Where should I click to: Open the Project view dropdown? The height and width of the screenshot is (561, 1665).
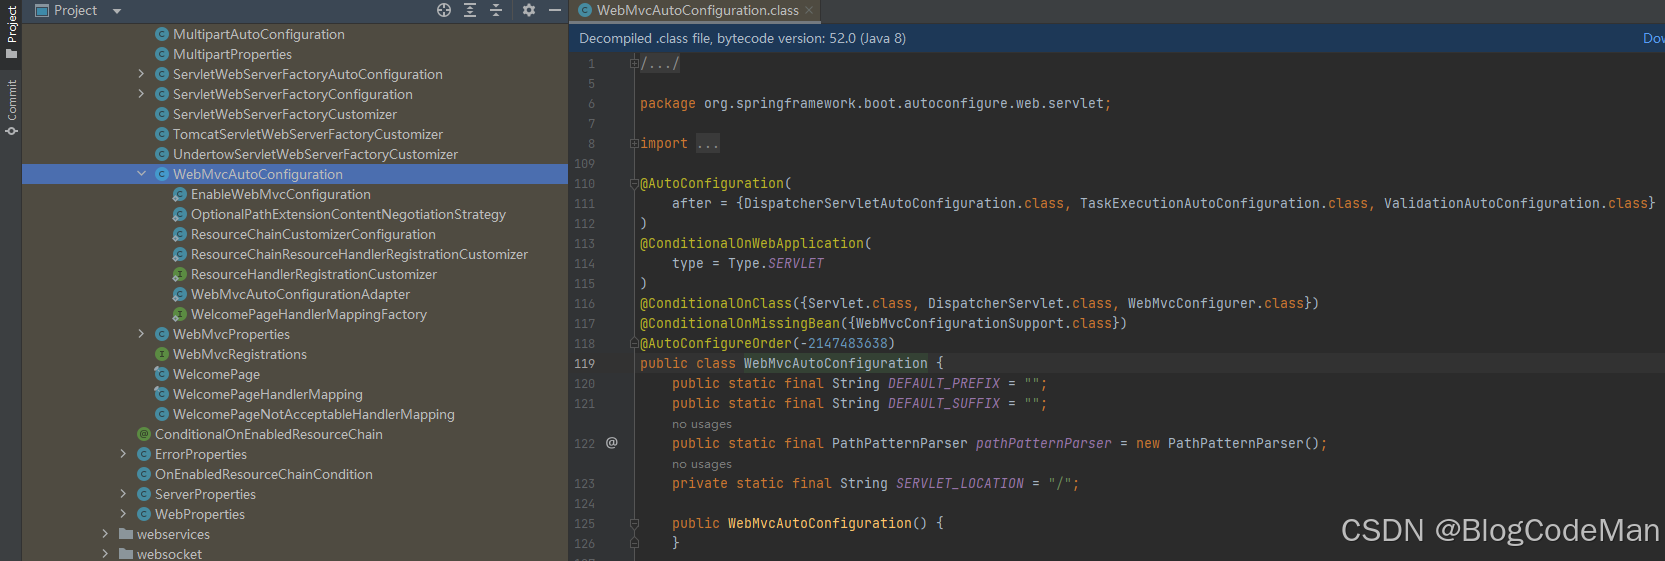tap(116, 11)
